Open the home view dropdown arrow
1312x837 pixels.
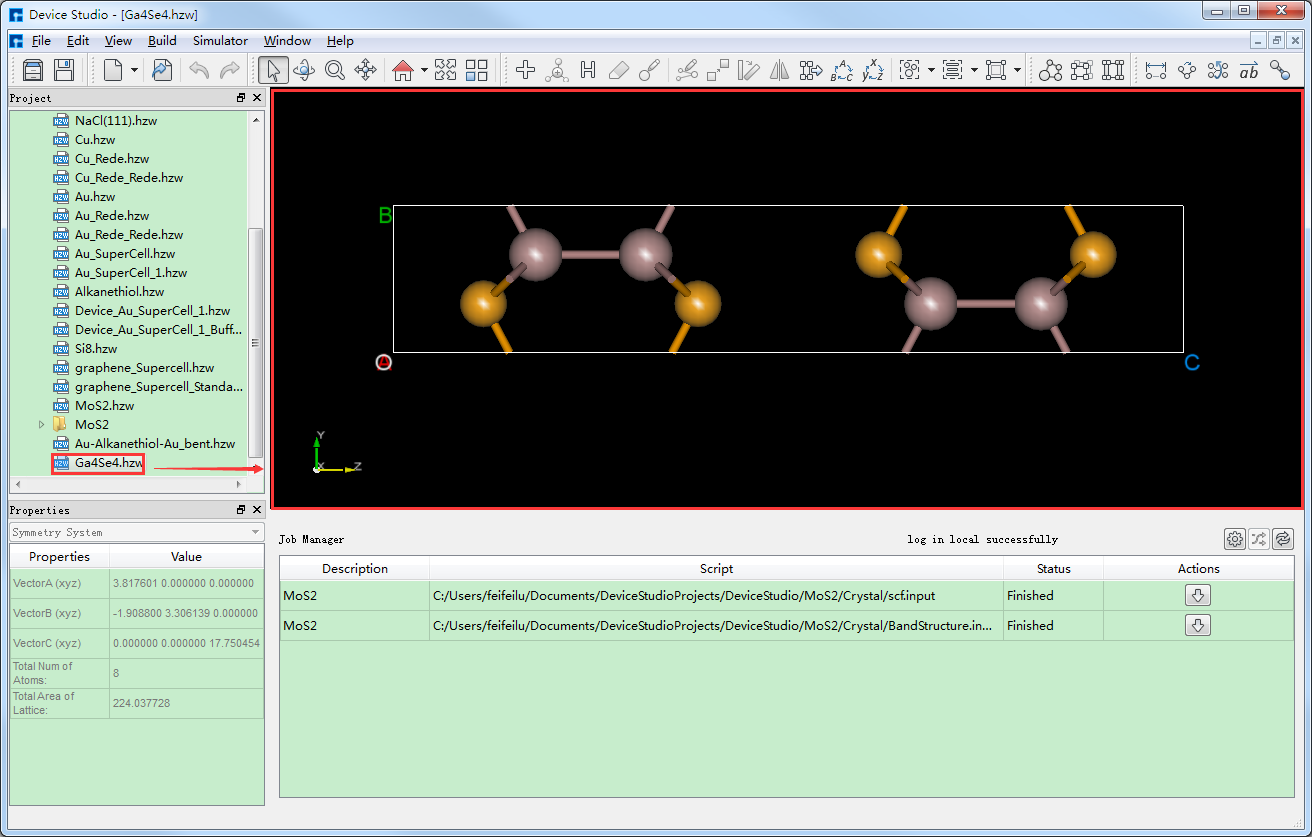pyautogui.click(x=424, y=70)
